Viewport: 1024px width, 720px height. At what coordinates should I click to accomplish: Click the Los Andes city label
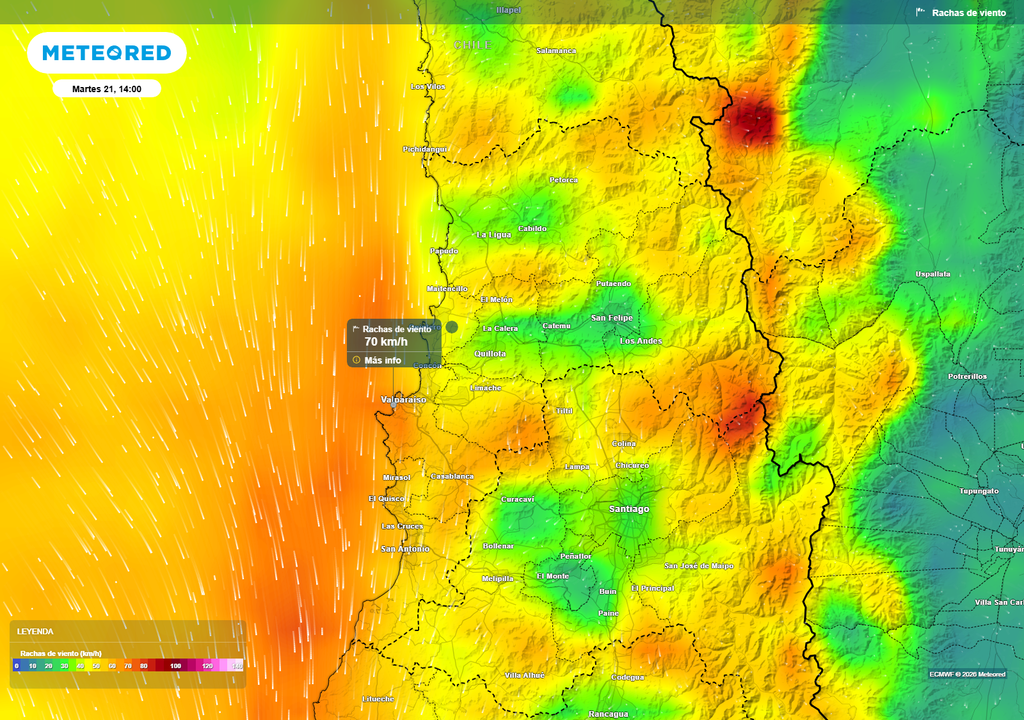pyautogui.click(x=641, y=341)
